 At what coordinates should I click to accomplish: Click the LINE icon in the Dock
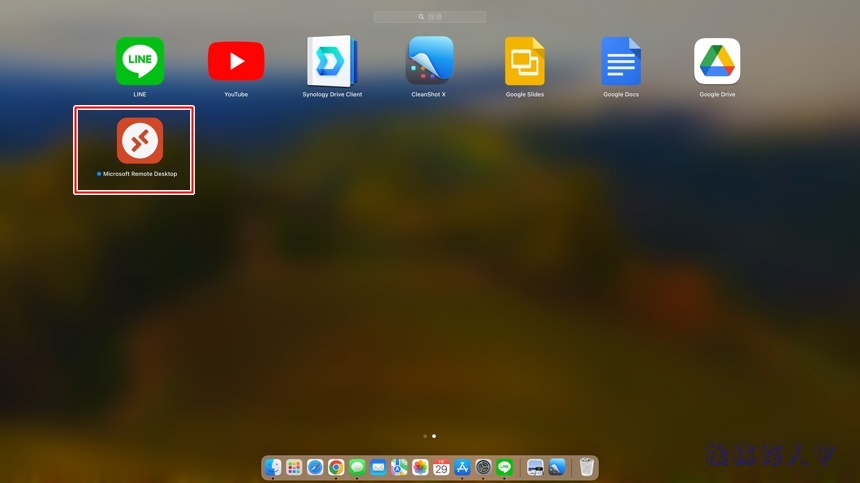tap(505, 467)
